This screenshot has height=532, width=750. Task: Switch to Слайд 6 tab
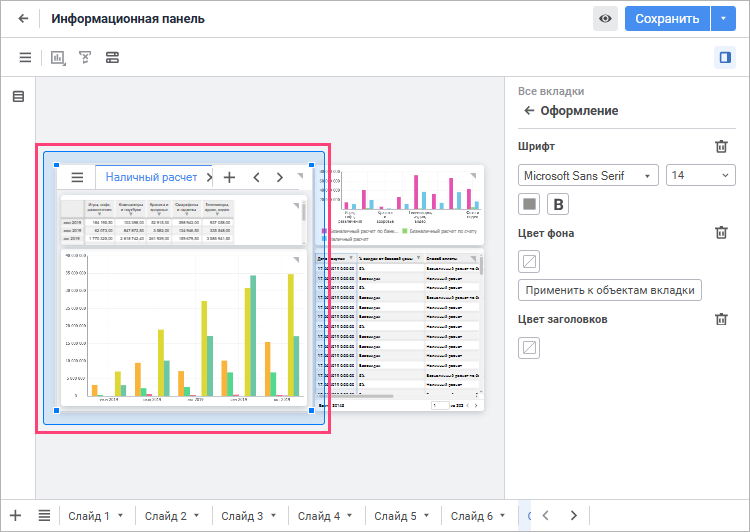[x=472, y=516]
